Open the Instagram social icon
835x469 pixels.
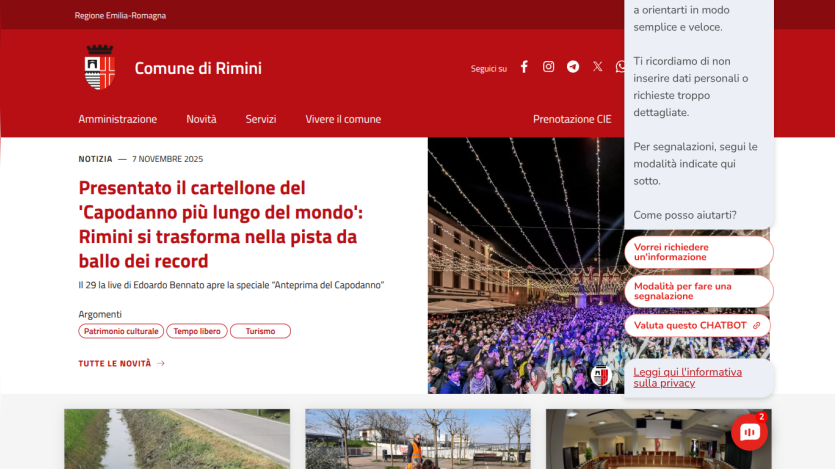point(548,67)
